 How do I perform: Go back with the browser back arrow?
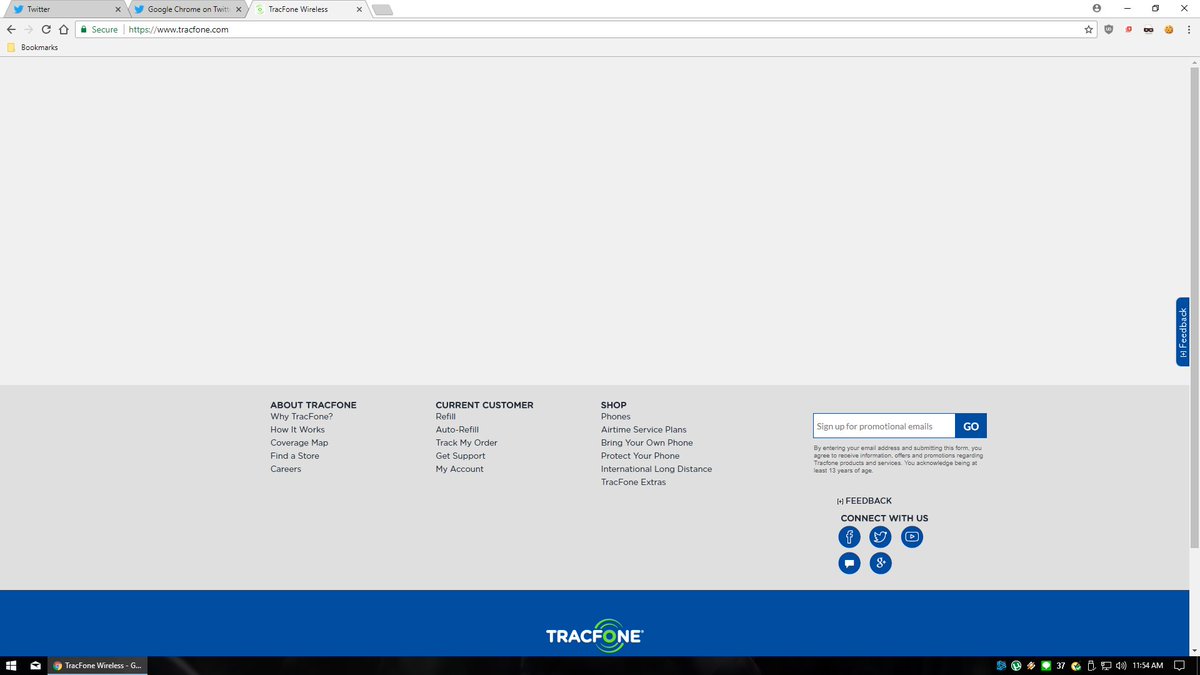pos(11,30)
